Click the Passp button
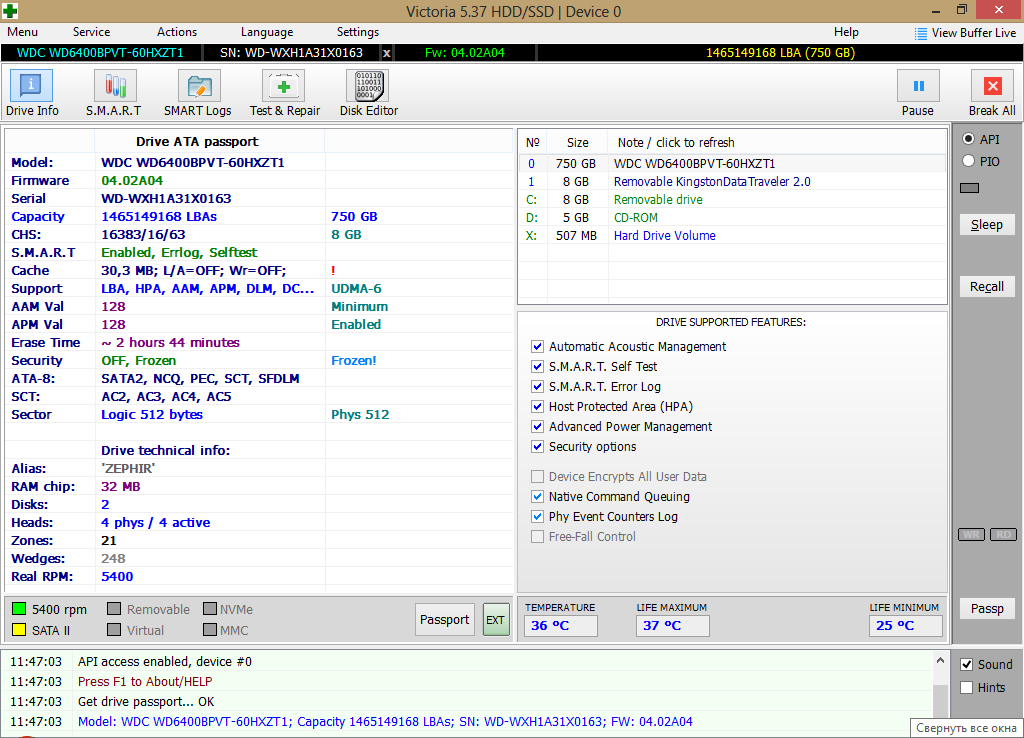Viewport: 1024px width, 738px height. [987, 609]
